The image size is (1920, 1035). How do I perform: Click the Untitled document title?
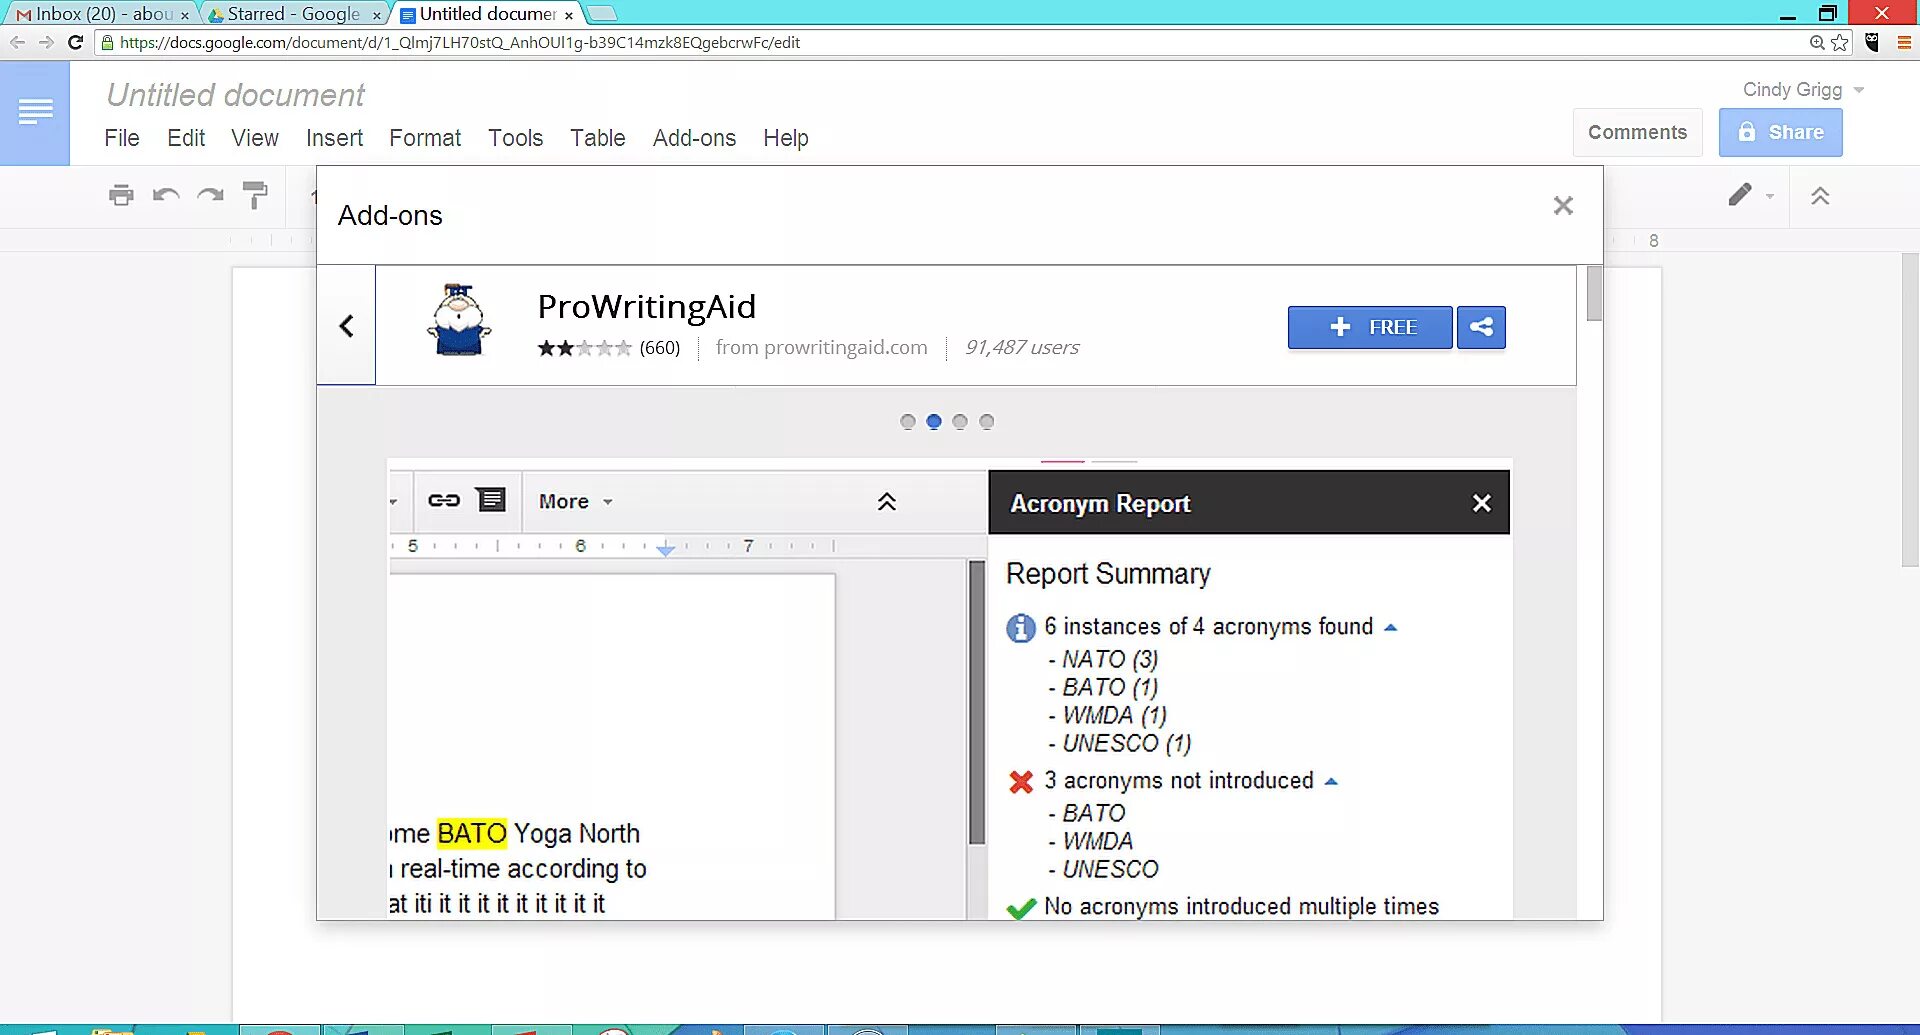[x=235, y=95]
